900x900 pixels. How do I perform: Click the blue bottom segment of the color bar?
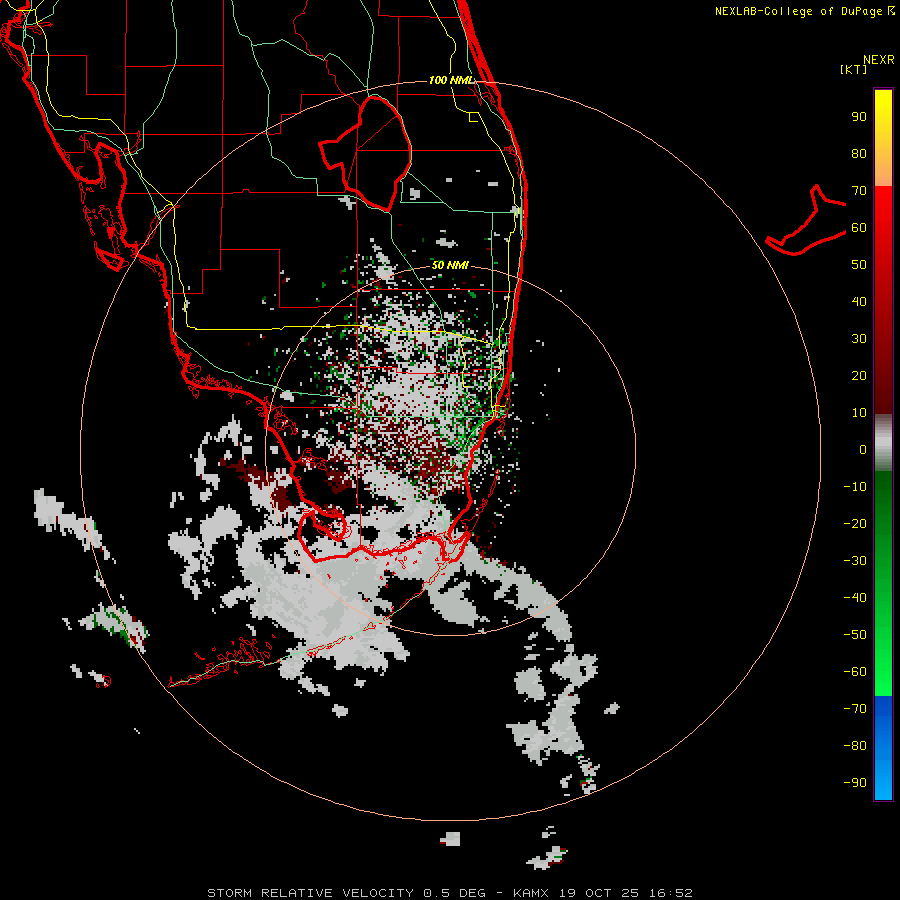pyautogui.click(x=883, y=747)
